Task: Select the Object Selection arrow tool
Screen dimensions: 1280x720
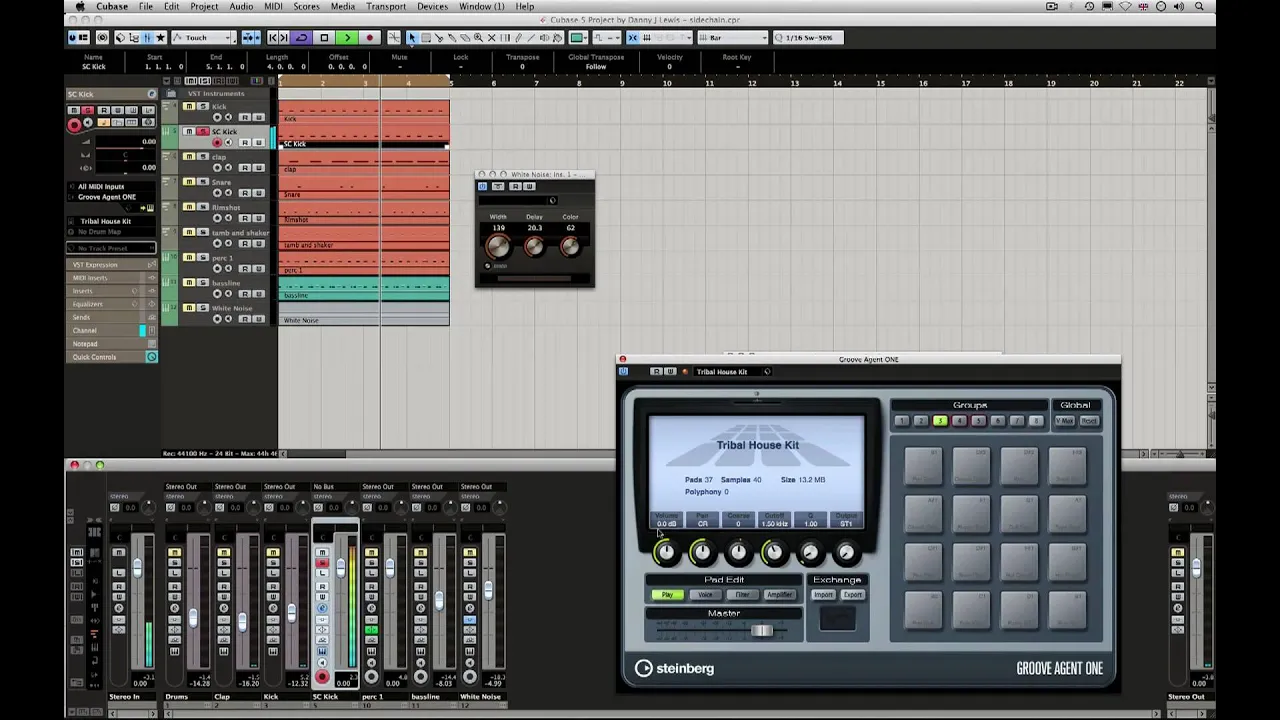Action: (x=412, y=38)
